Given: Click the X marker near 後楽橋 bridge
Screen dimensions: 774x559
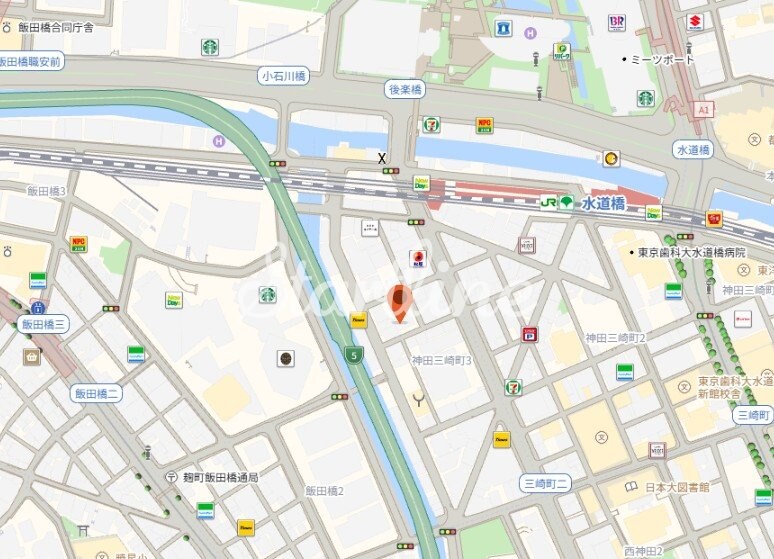Looking at the screenshot, I should tap(382, 159).
